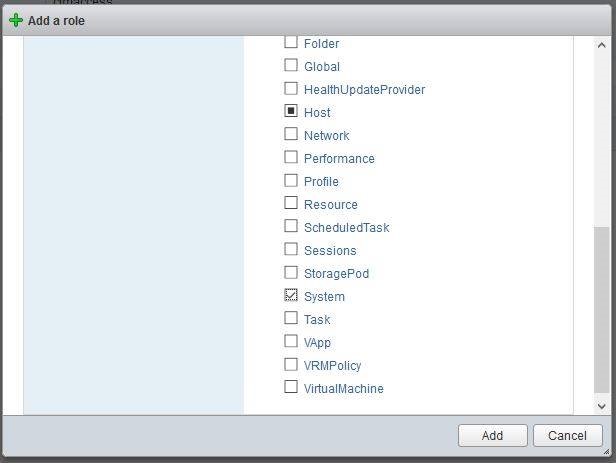The width and height of the screenshot is (616, 463).
Task: Tick the Resource checkbox
Action: (291, 204)
